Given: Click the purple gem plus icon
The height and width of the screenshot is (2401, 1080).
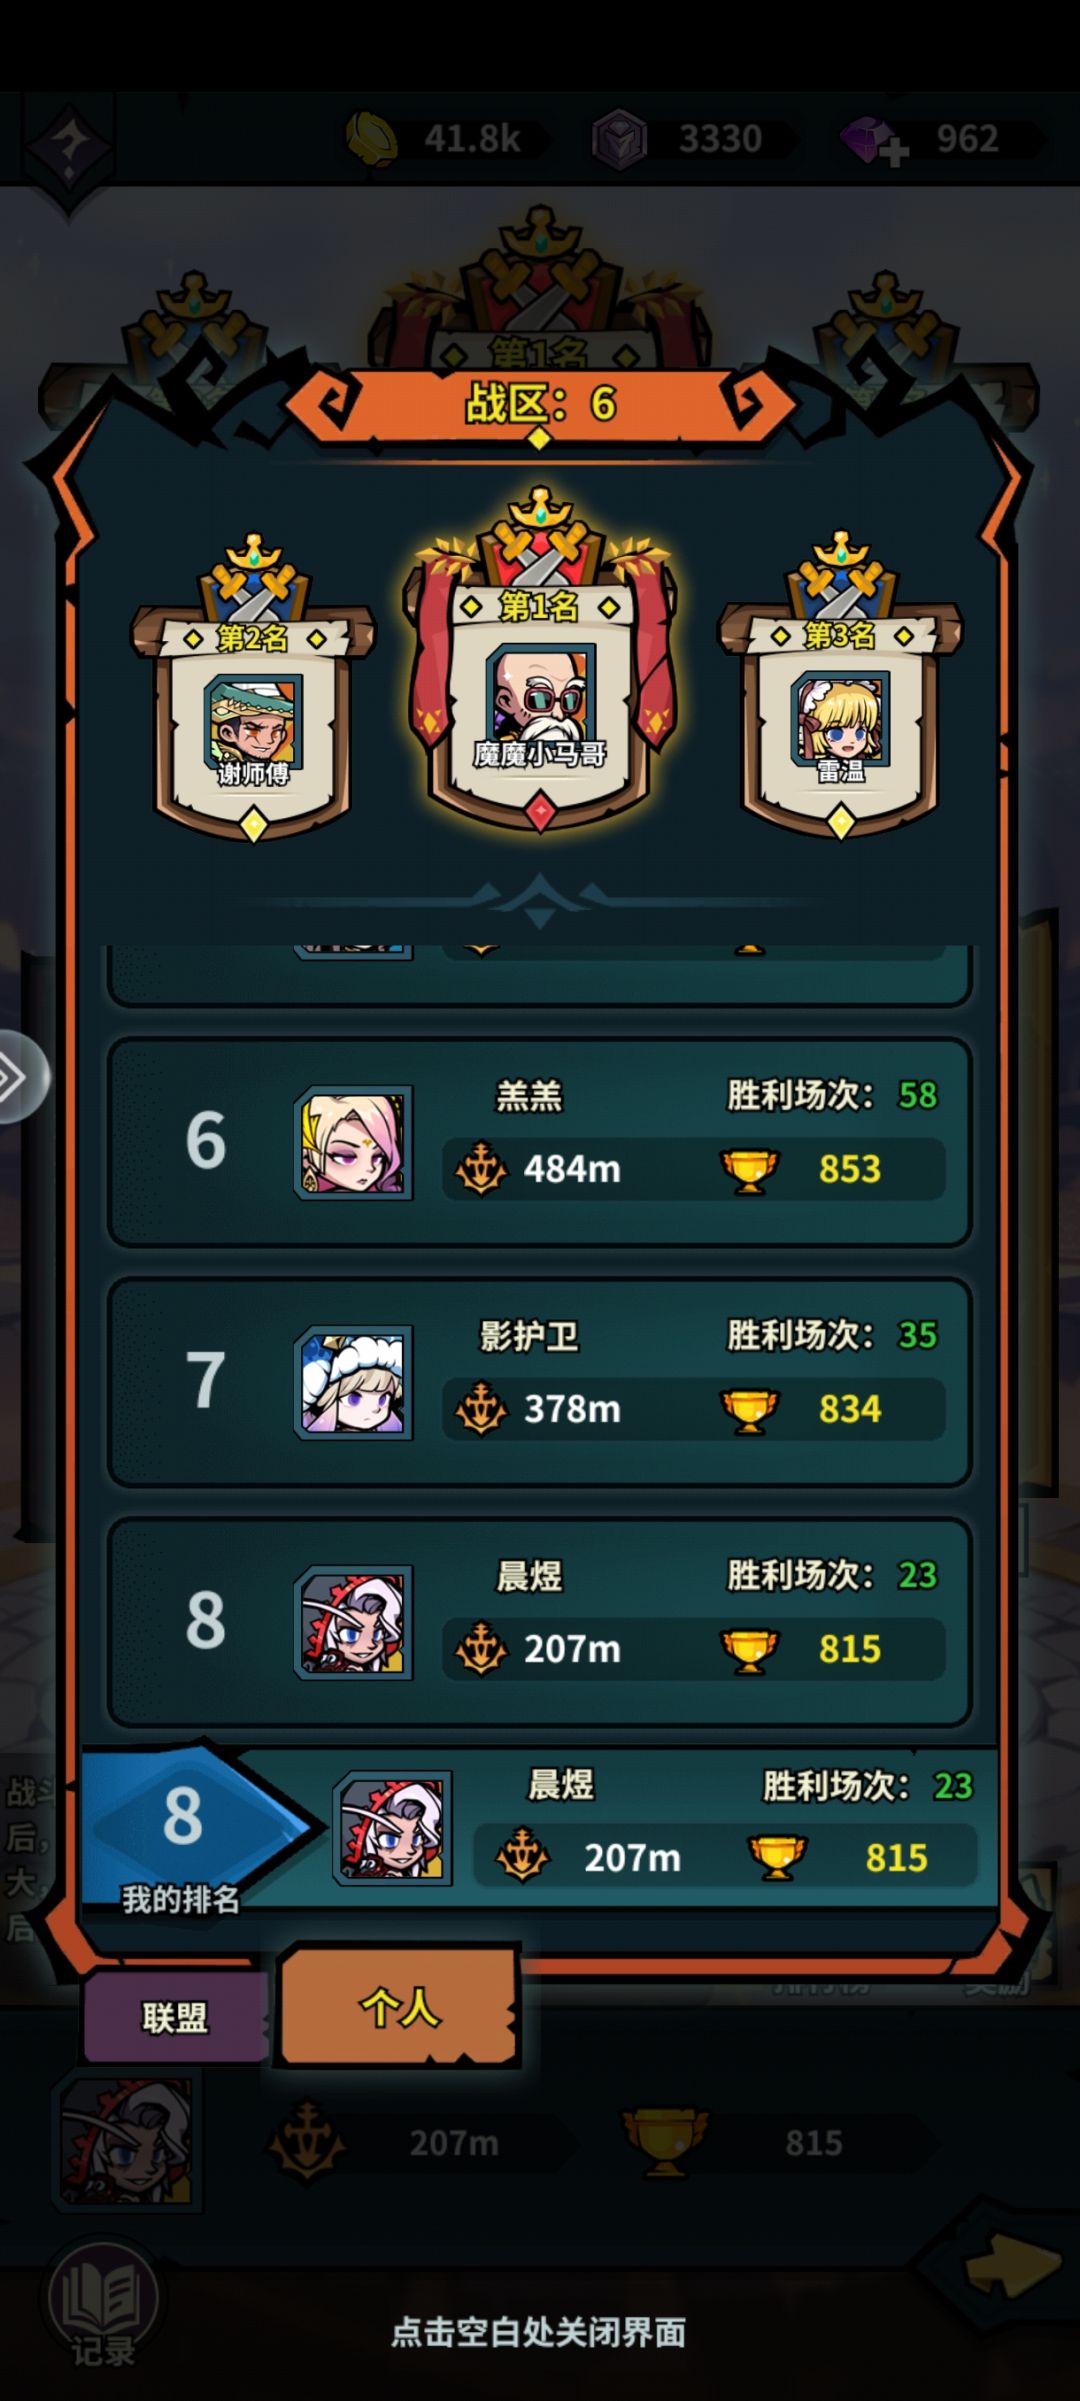Looking at the screenshot, I should tap(873, 140).
